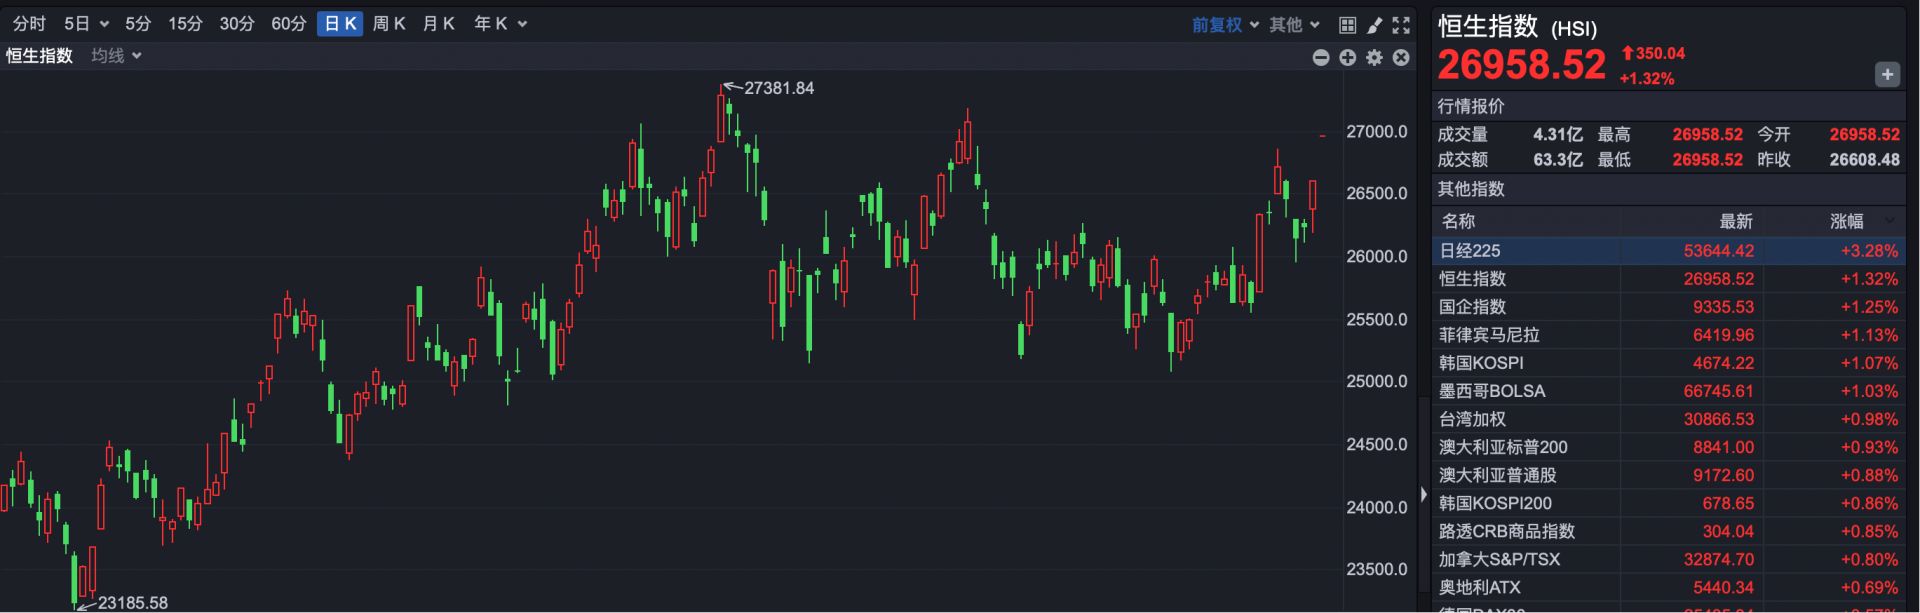Open the grid layout icon in chart toolbar
Image resolution: width=1920 pixels, height=613 pixels.
(x=1347, y=24)
